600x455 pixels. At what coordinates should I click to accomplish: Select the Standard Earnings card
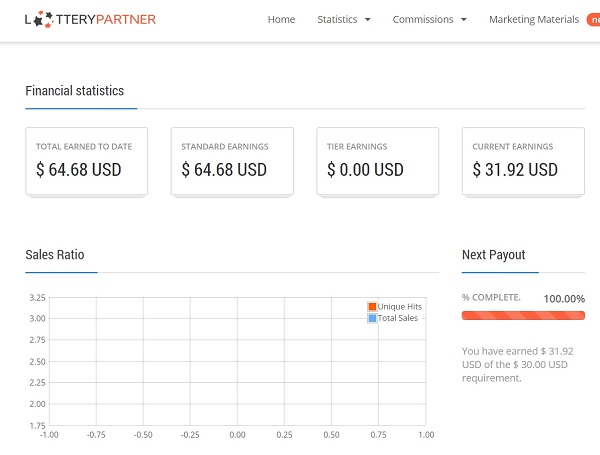[232, 161]
